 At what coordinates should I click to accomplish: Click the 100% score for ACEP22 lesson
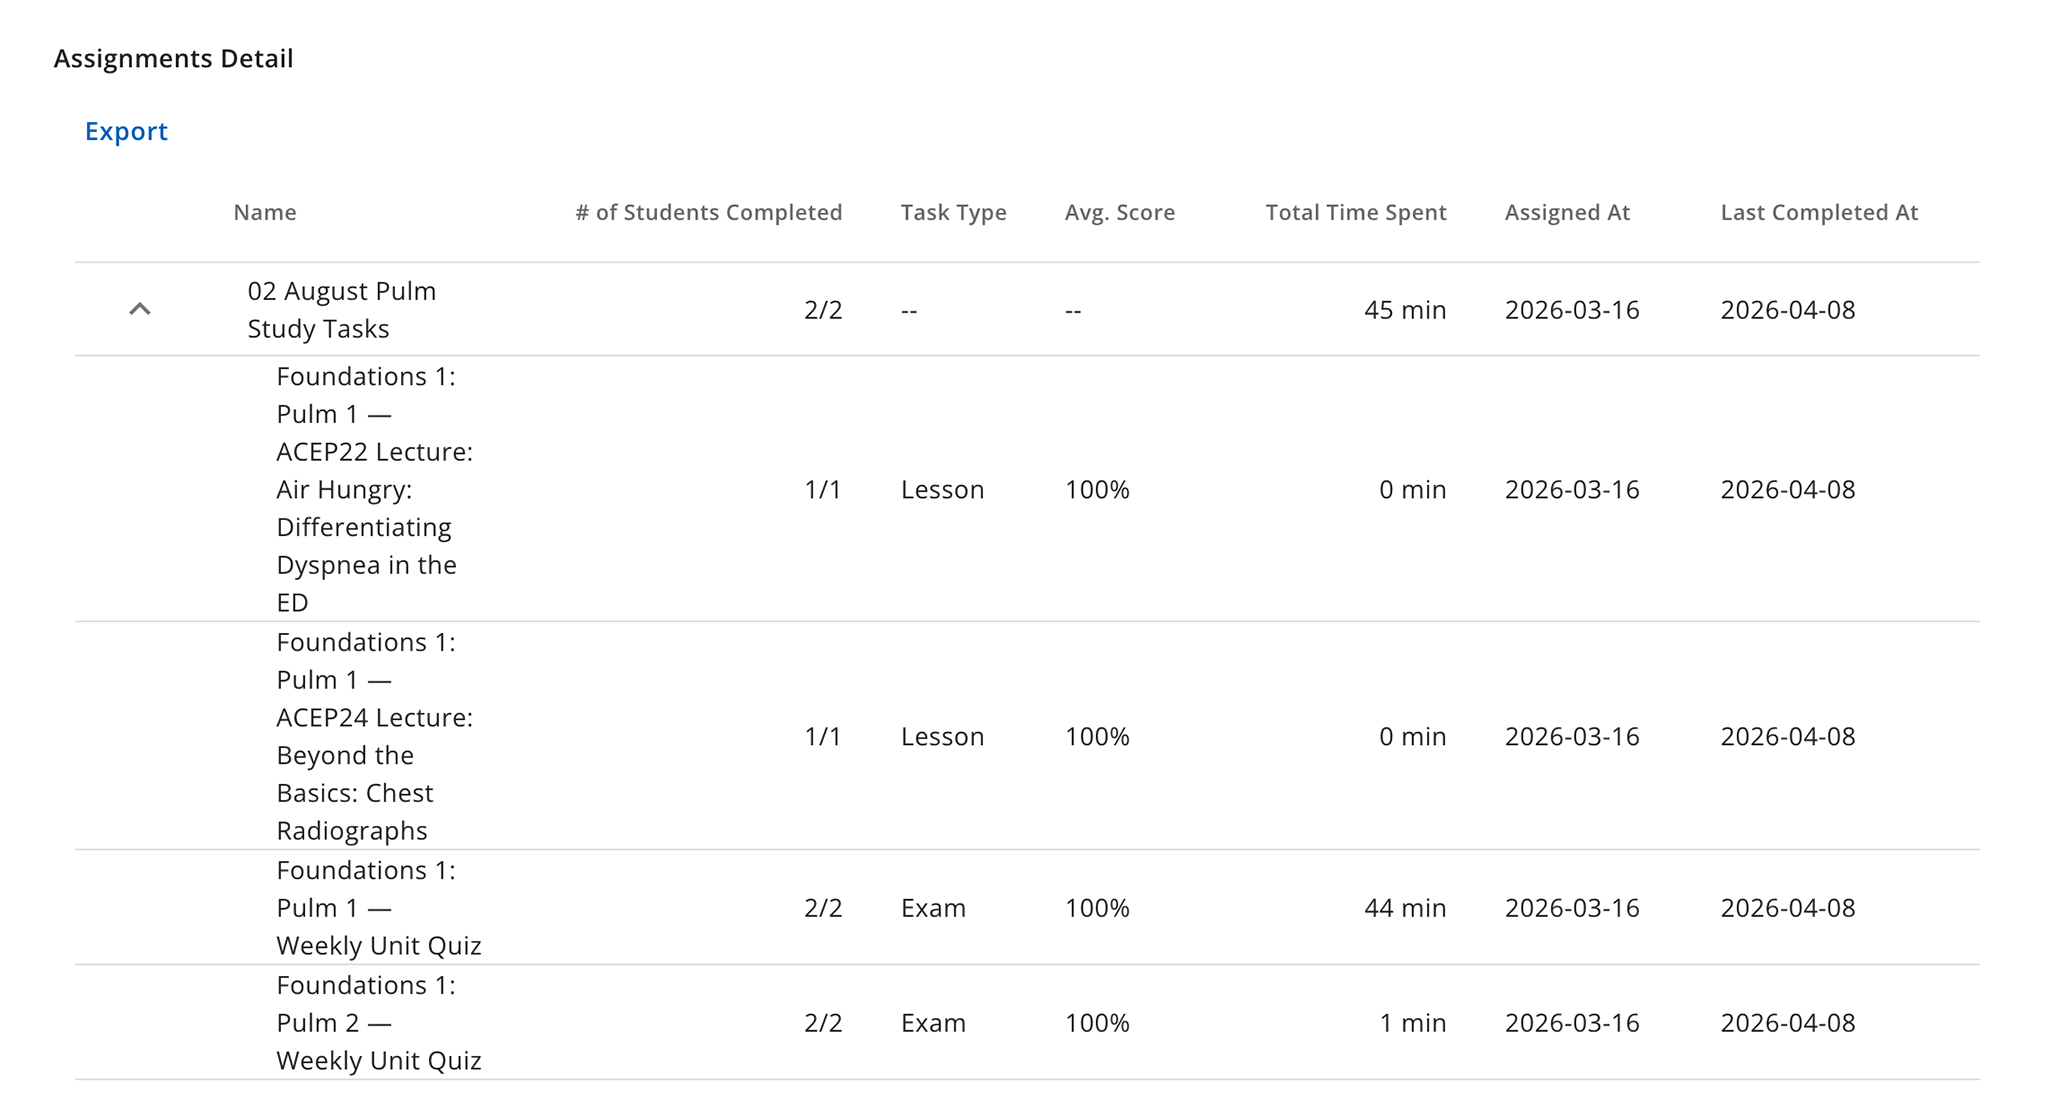click(x=1097, y=489)
